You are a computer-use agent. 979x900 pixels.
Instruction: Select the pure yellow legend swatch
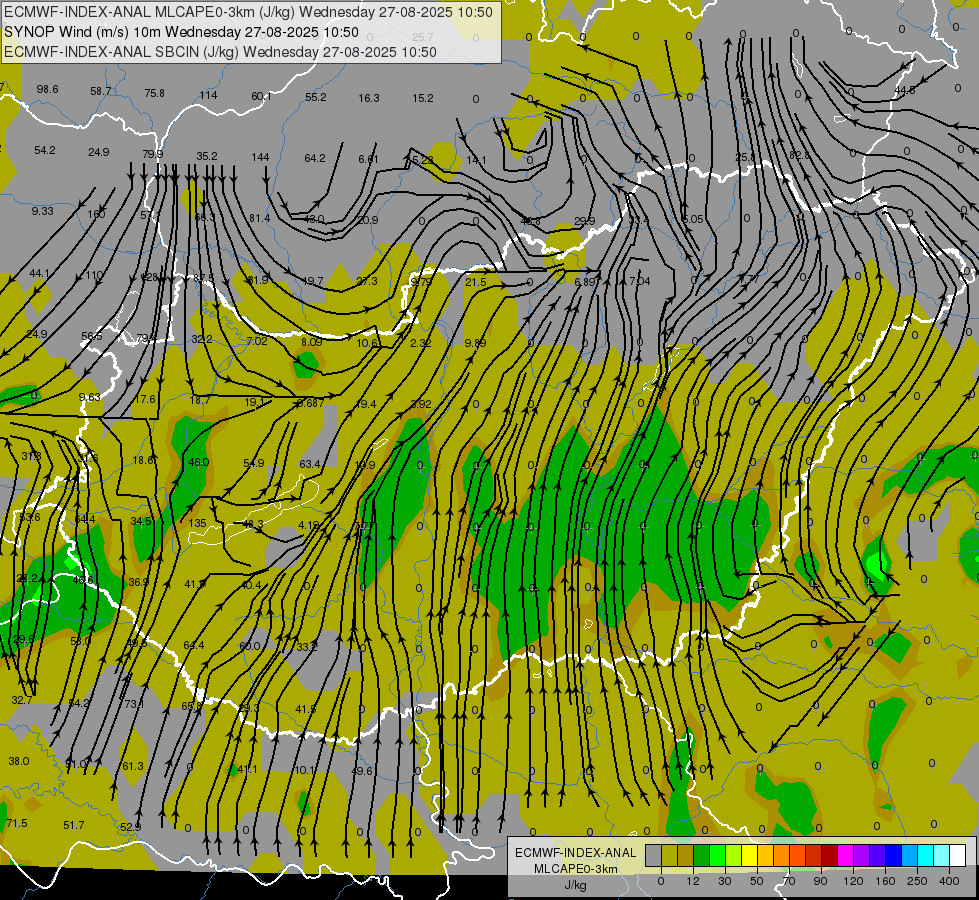(750, 856)
